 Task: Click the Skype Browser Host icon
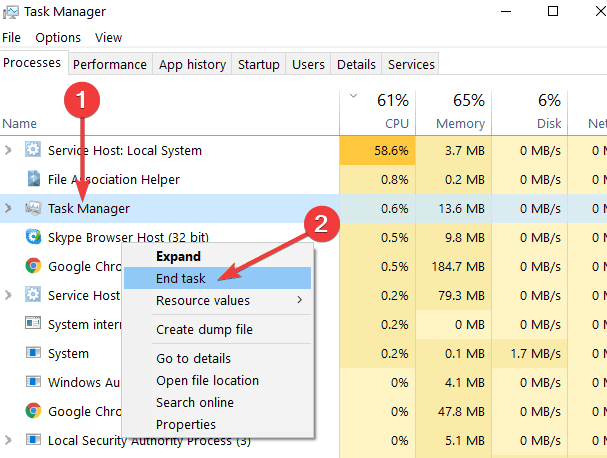[x=33, y=237]
